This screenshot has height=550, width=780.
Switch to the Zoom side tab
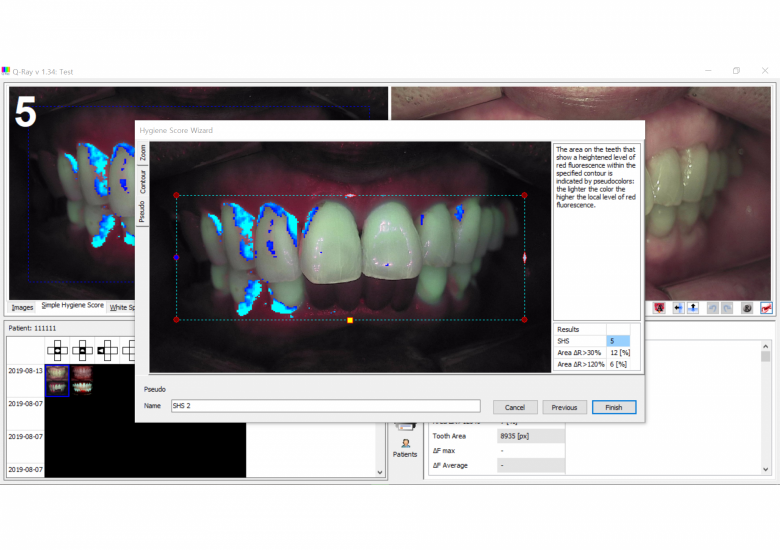click(x=142, y=153)
